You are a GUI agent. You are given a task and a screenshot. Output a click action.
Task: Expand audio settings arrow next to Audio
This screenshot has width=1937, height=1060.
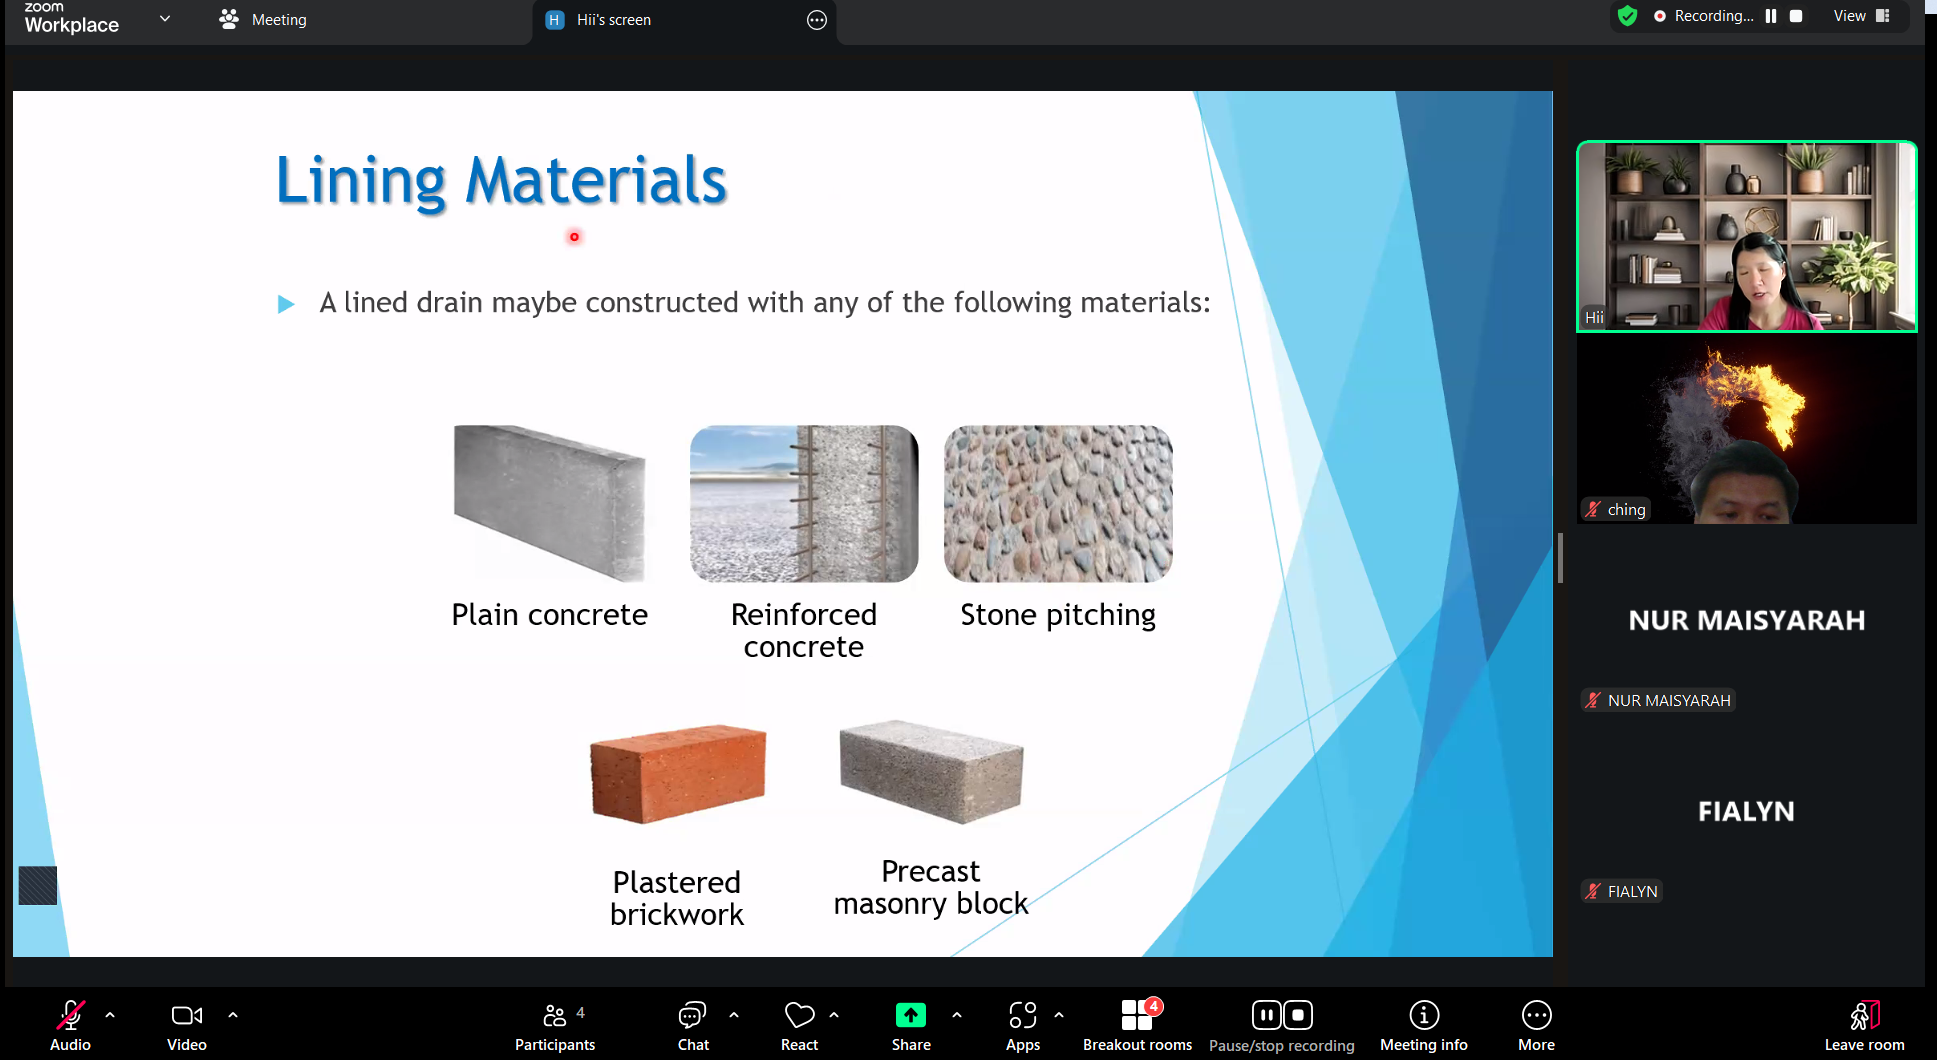(110, 1015)
